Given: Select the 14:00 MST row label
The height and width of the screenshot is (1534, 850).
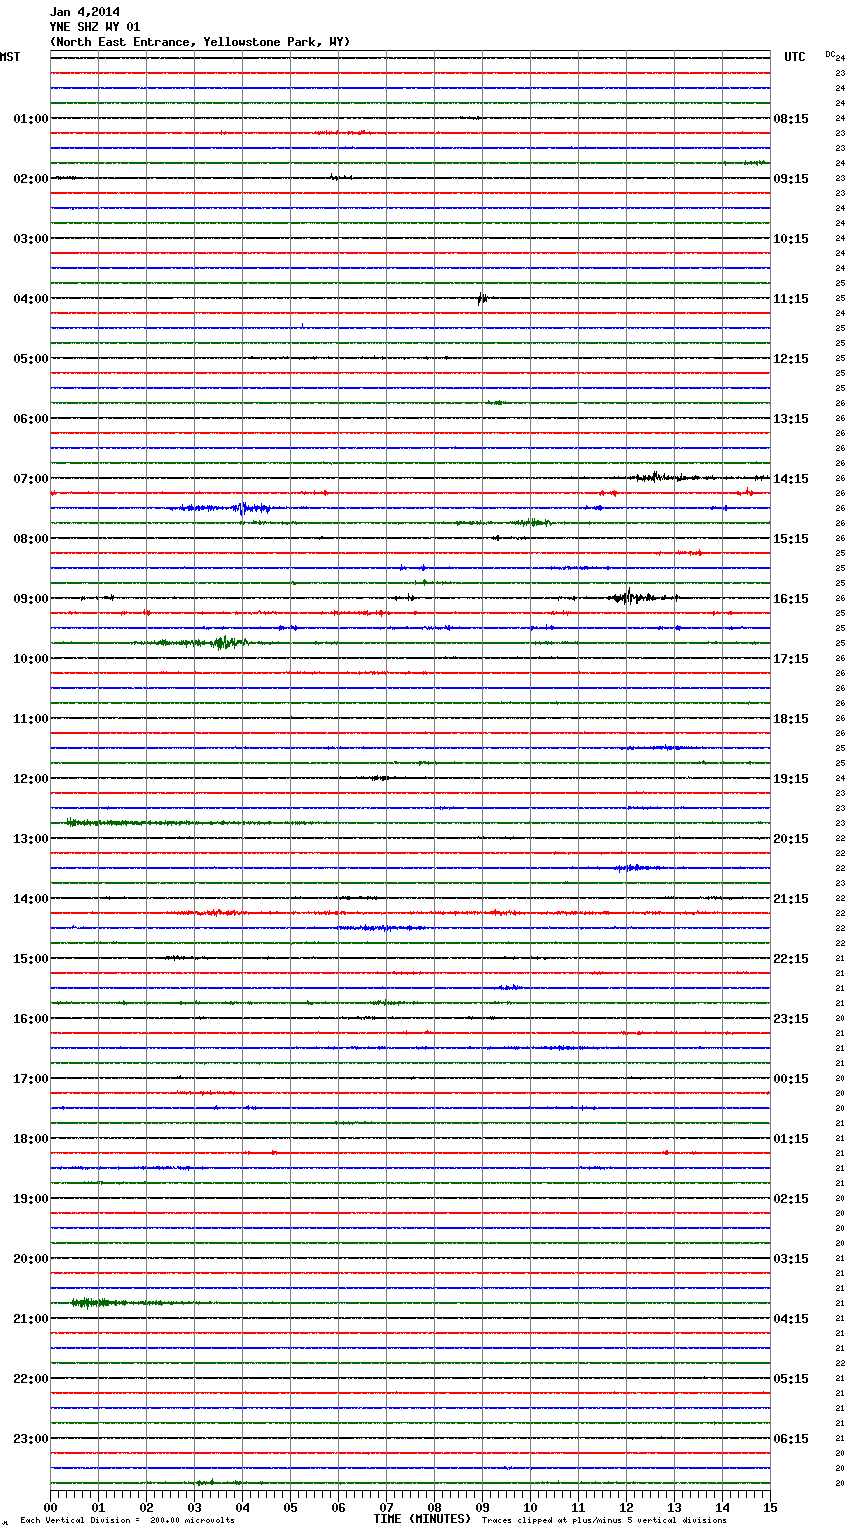Looking at the screenshot, I should pos(31,898).
